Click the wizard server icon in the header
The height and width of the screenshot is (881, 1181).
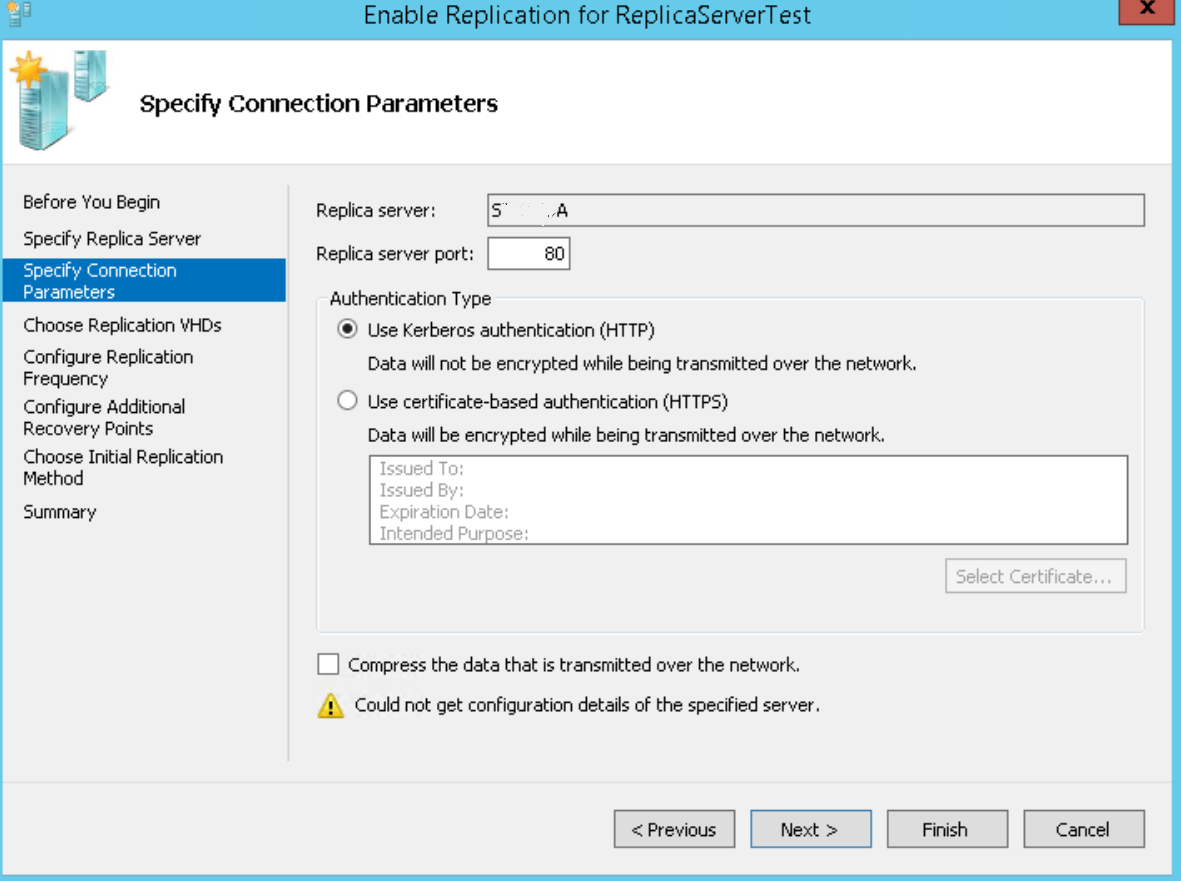coord(59,99)
